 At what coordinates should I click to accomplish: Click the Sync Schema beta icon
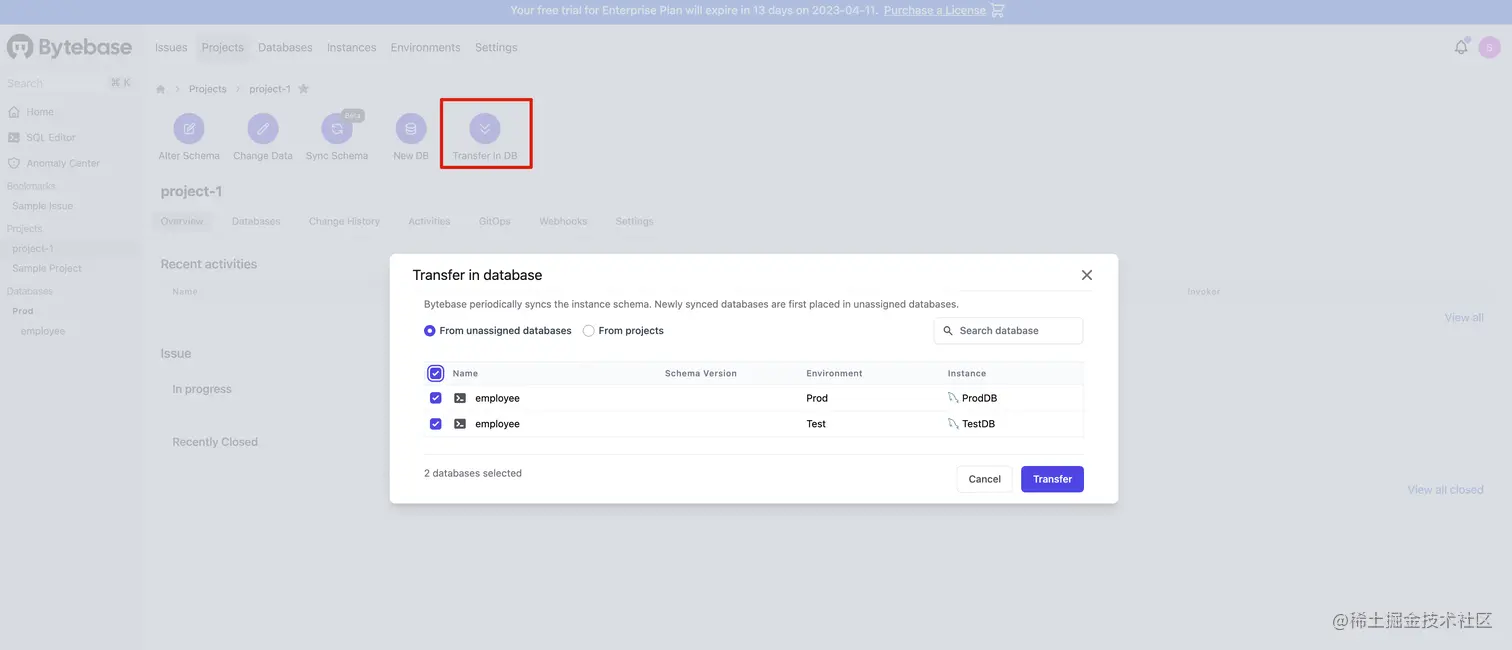click(337, 129)
